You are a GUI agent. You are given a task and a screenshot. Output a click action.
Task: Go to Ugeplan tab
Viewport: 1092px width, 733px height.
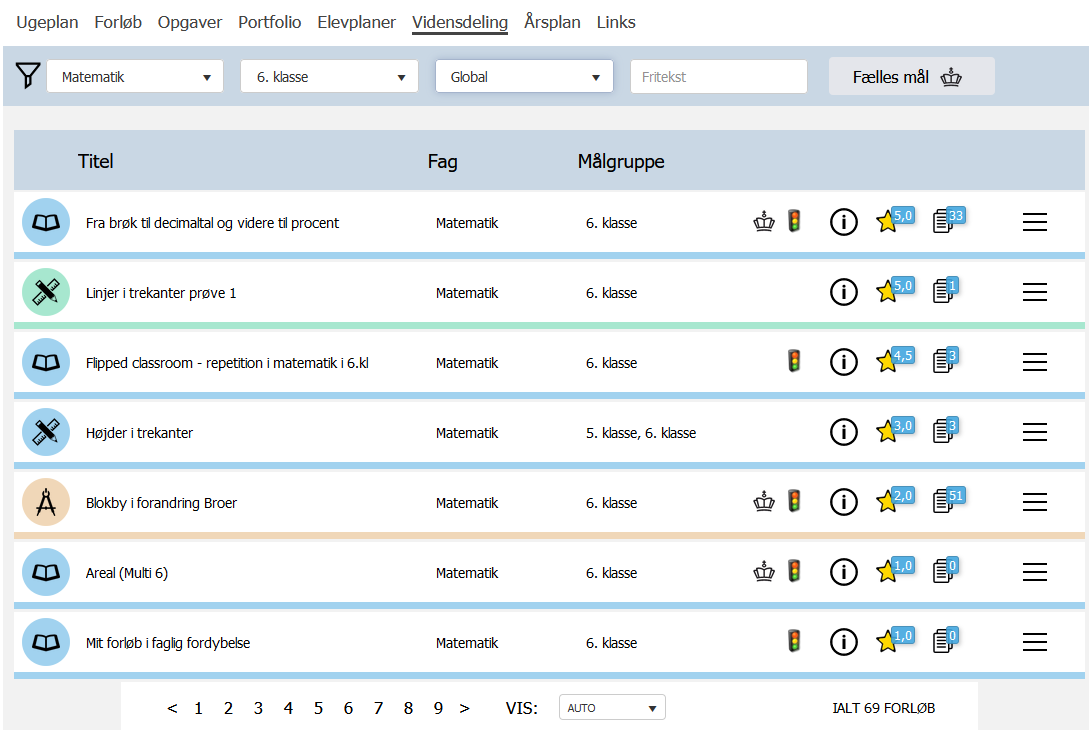coord(47,22)
